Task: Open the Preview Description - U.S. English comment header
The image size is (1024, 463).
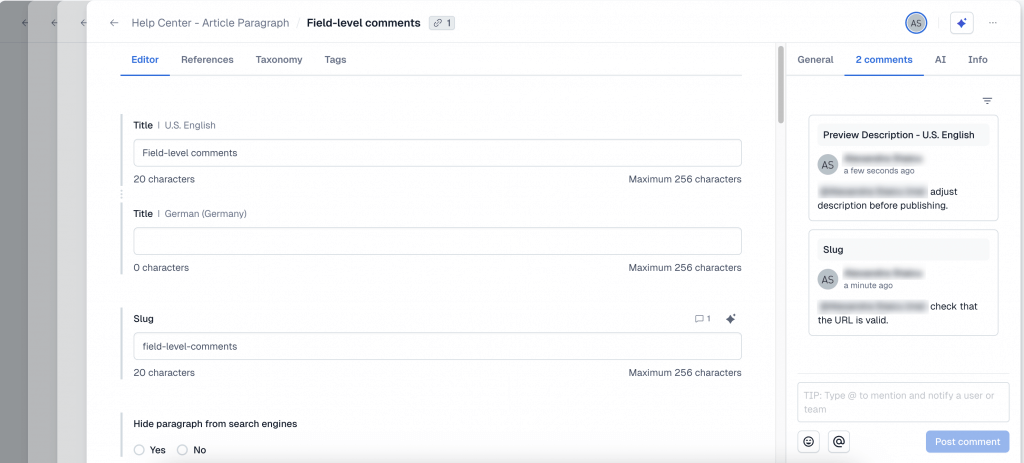Action: pos(903,135)
